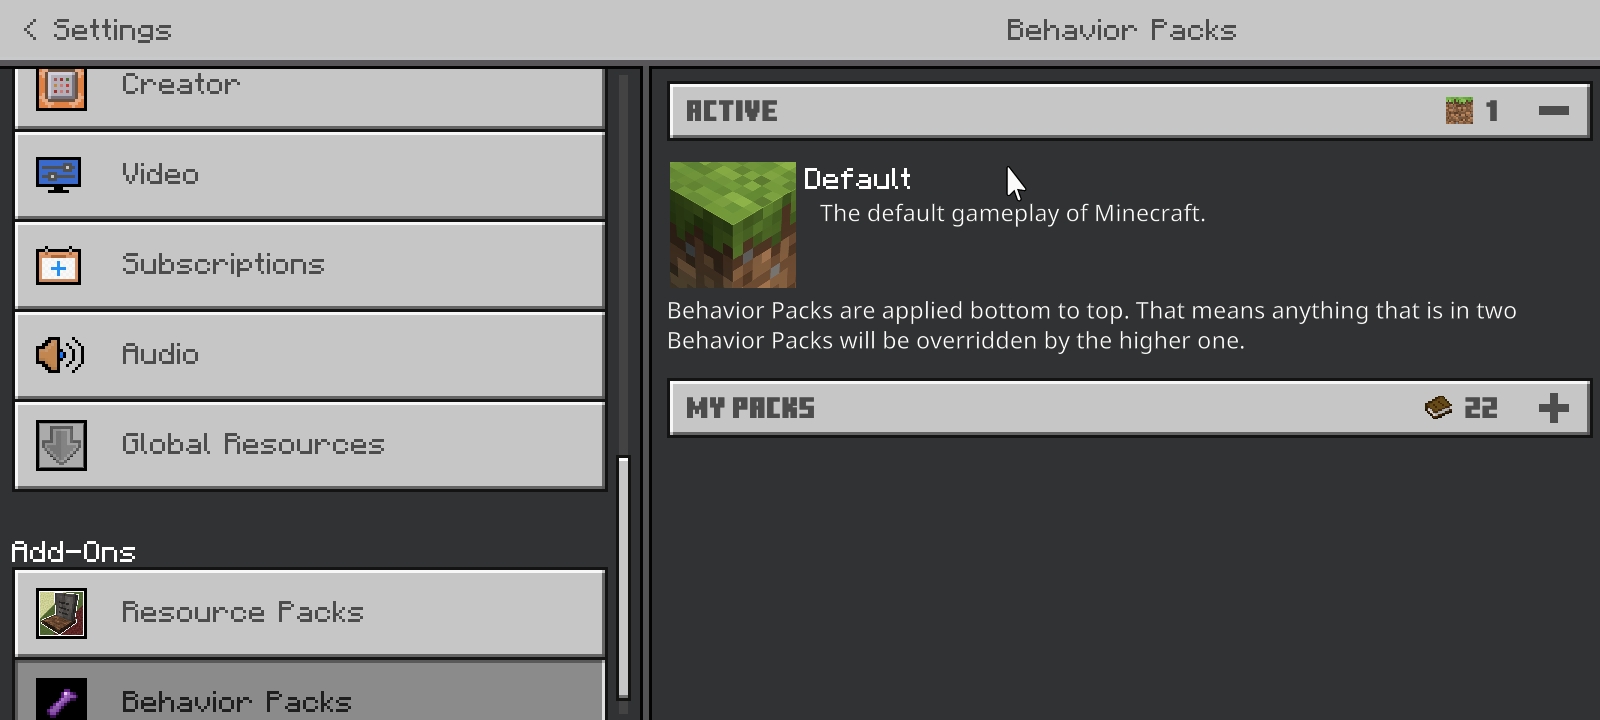
Task: Click the 'applied bottom to top' help text
Action: (x=1092, y=325)
